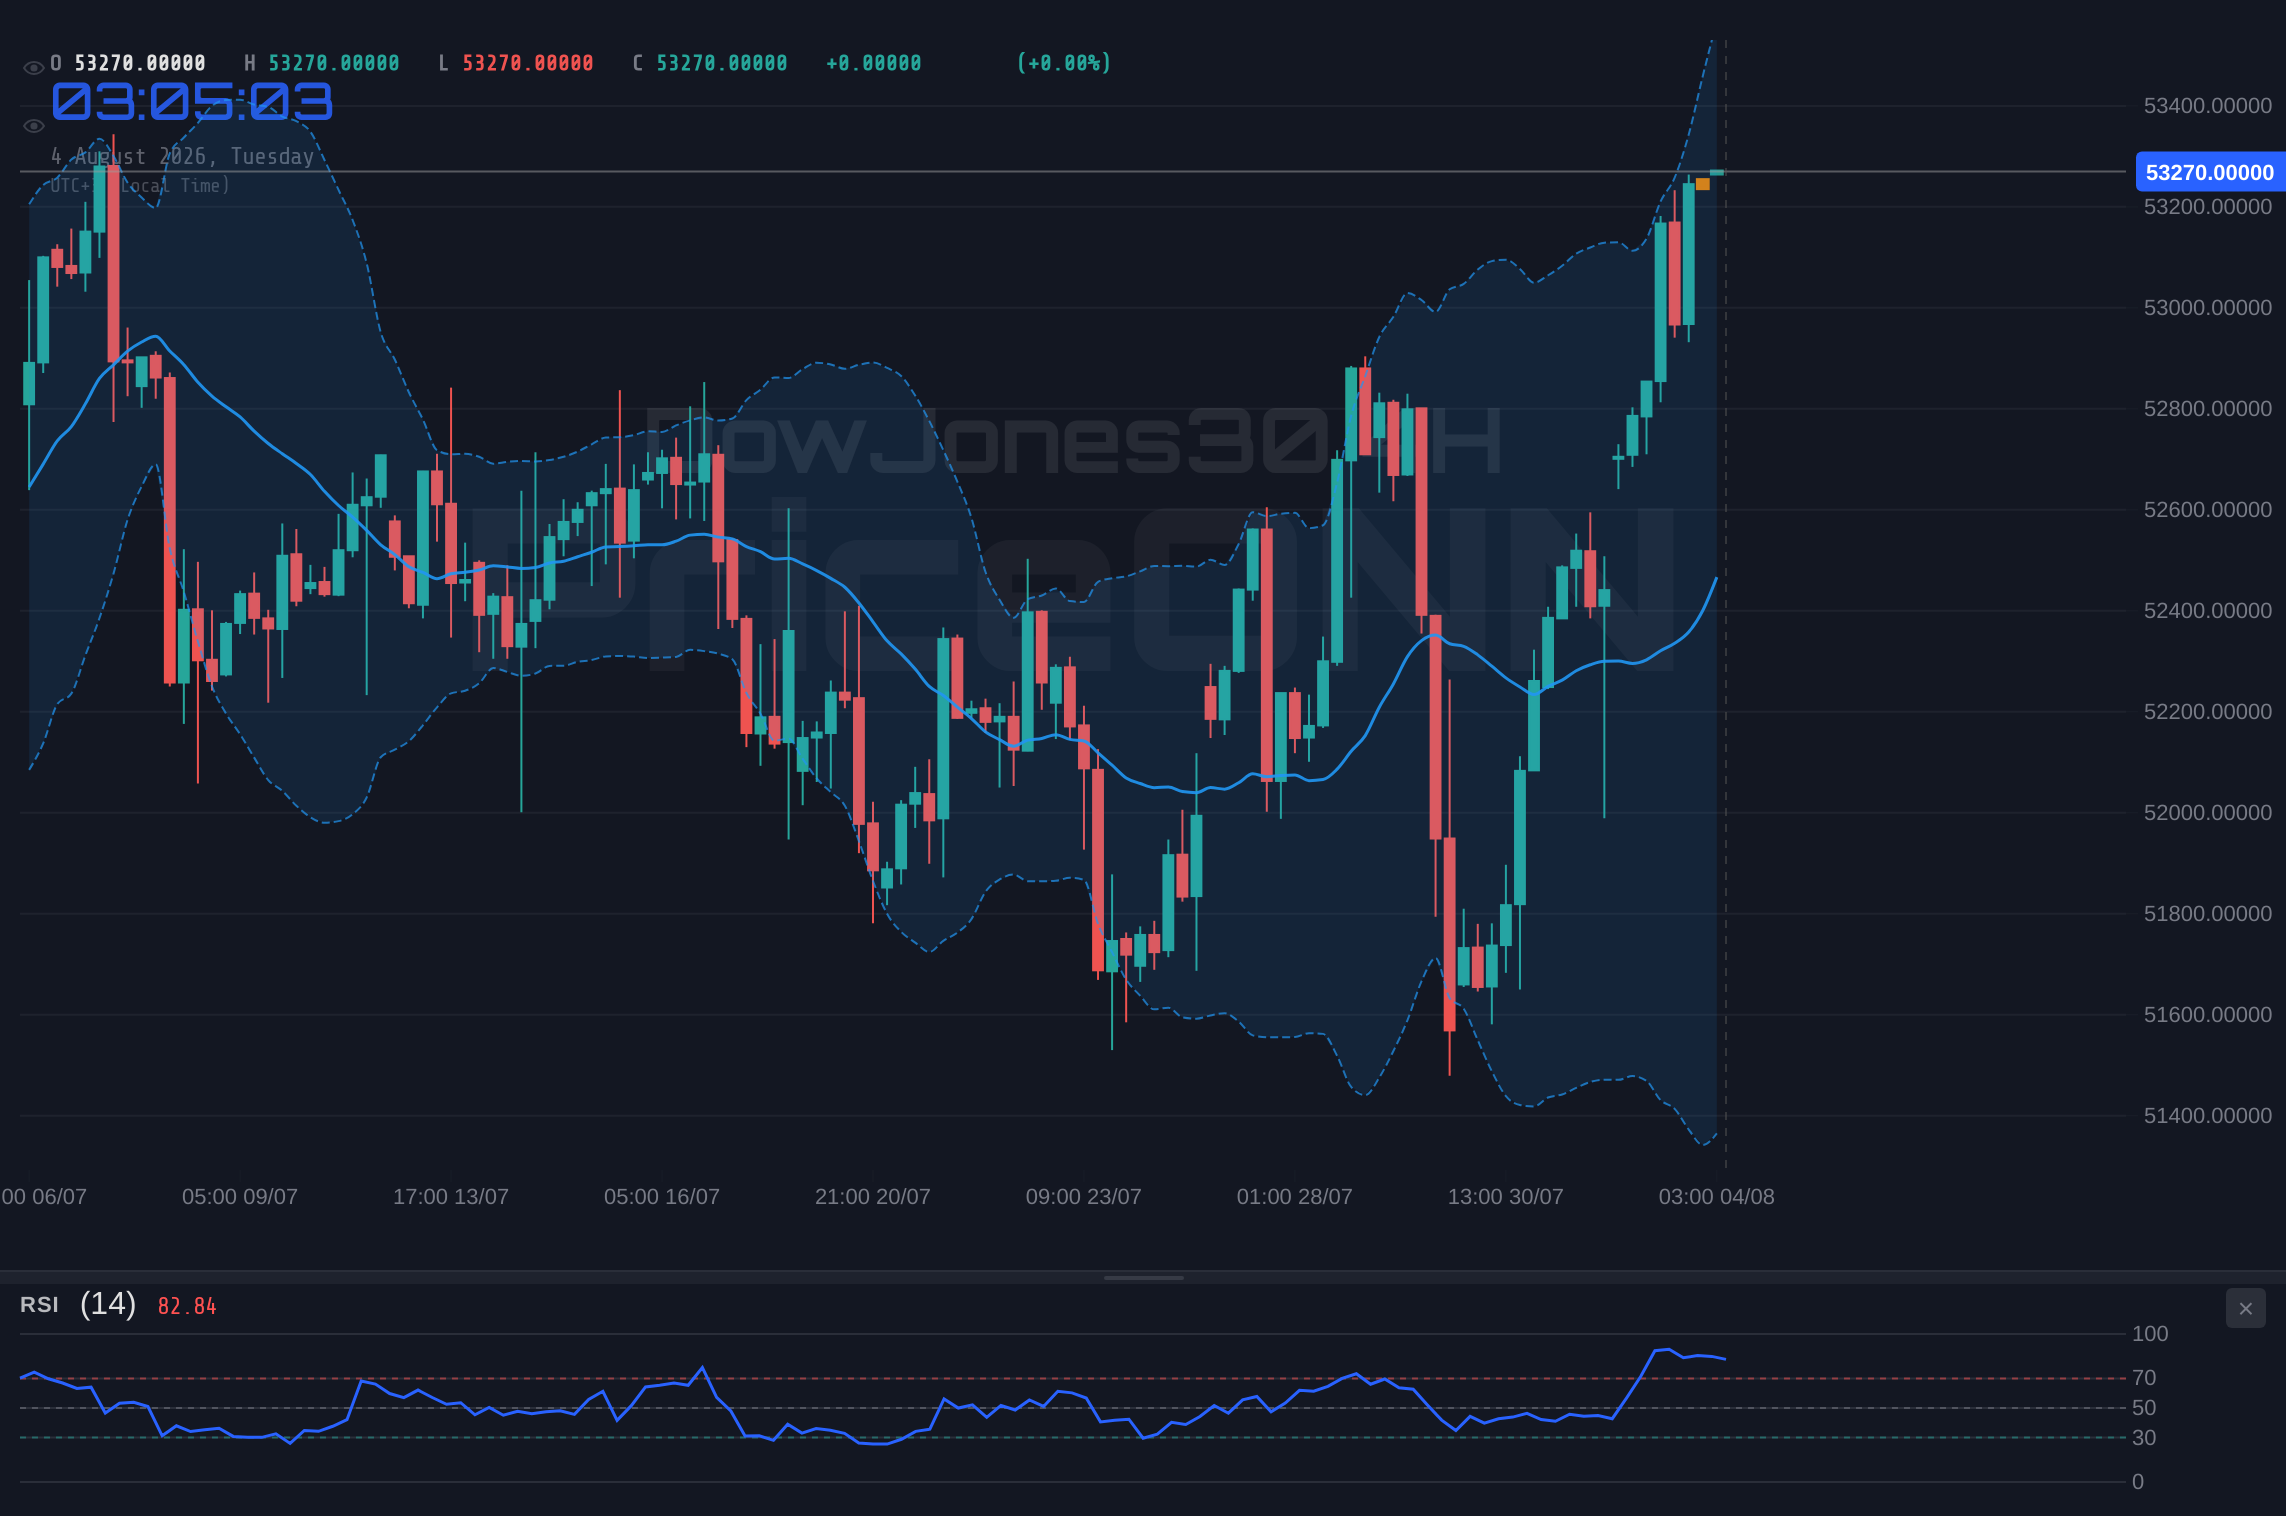Click the 05:00 09/07 time axis label
Viewport: 2286px width, 1516px height.
(x=240, y=1197)
